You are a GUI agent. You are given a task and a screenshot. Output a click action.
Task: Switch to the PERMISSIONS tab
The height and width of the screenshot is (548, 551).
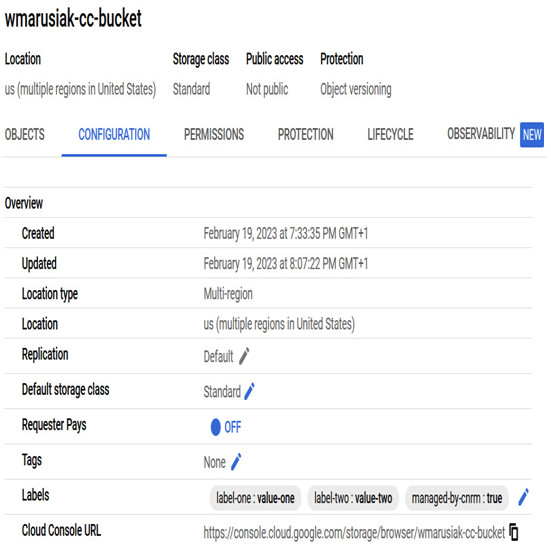214,134
